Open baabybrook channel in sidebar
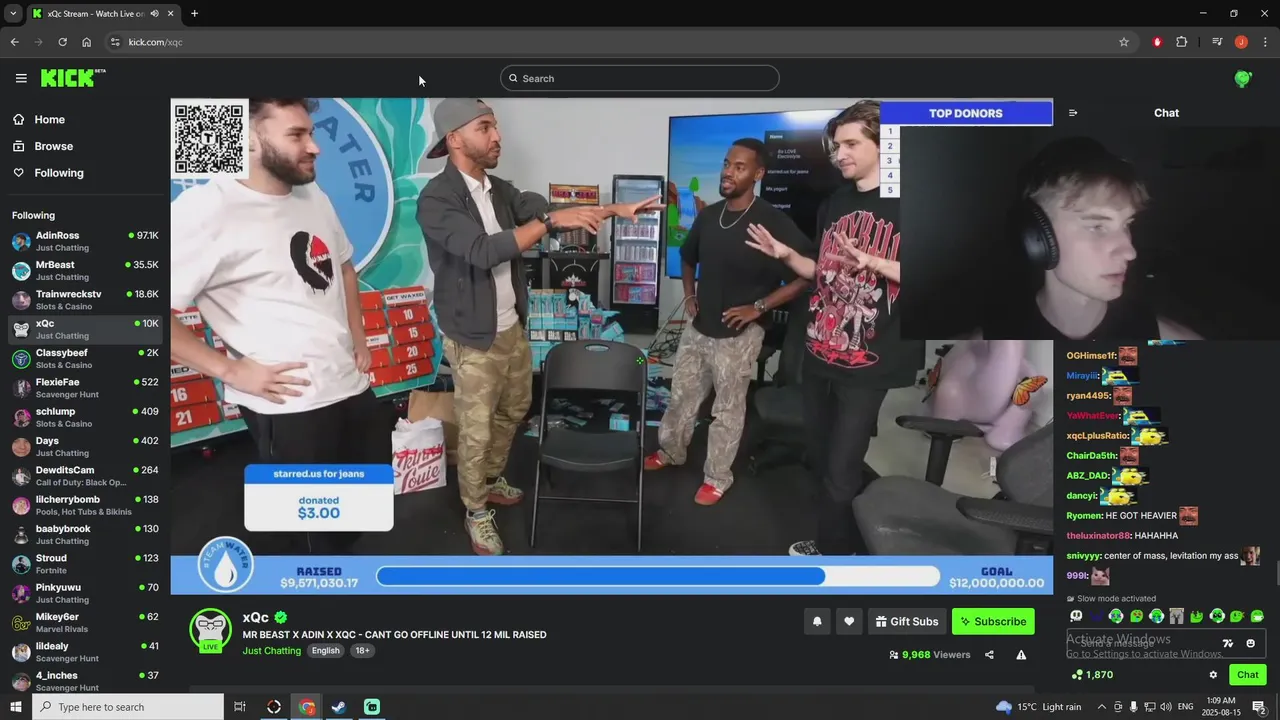 click(x=85, y=534)
